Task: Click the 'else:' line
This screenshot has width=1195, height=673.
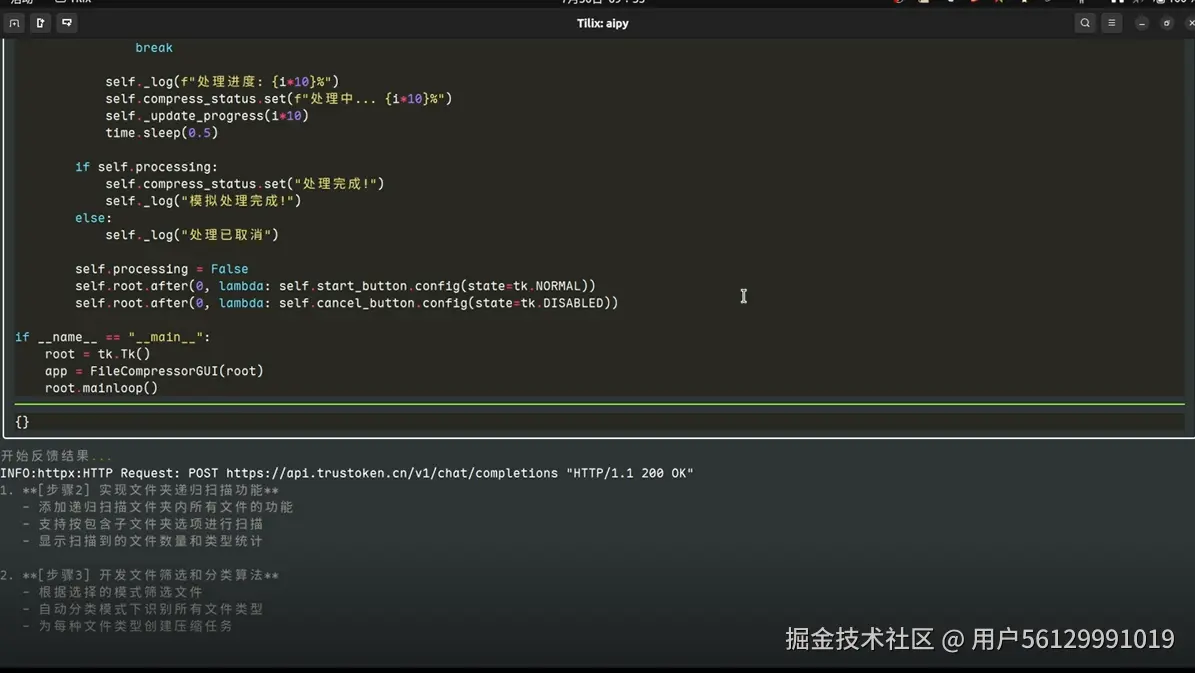Action: point(93,218)
